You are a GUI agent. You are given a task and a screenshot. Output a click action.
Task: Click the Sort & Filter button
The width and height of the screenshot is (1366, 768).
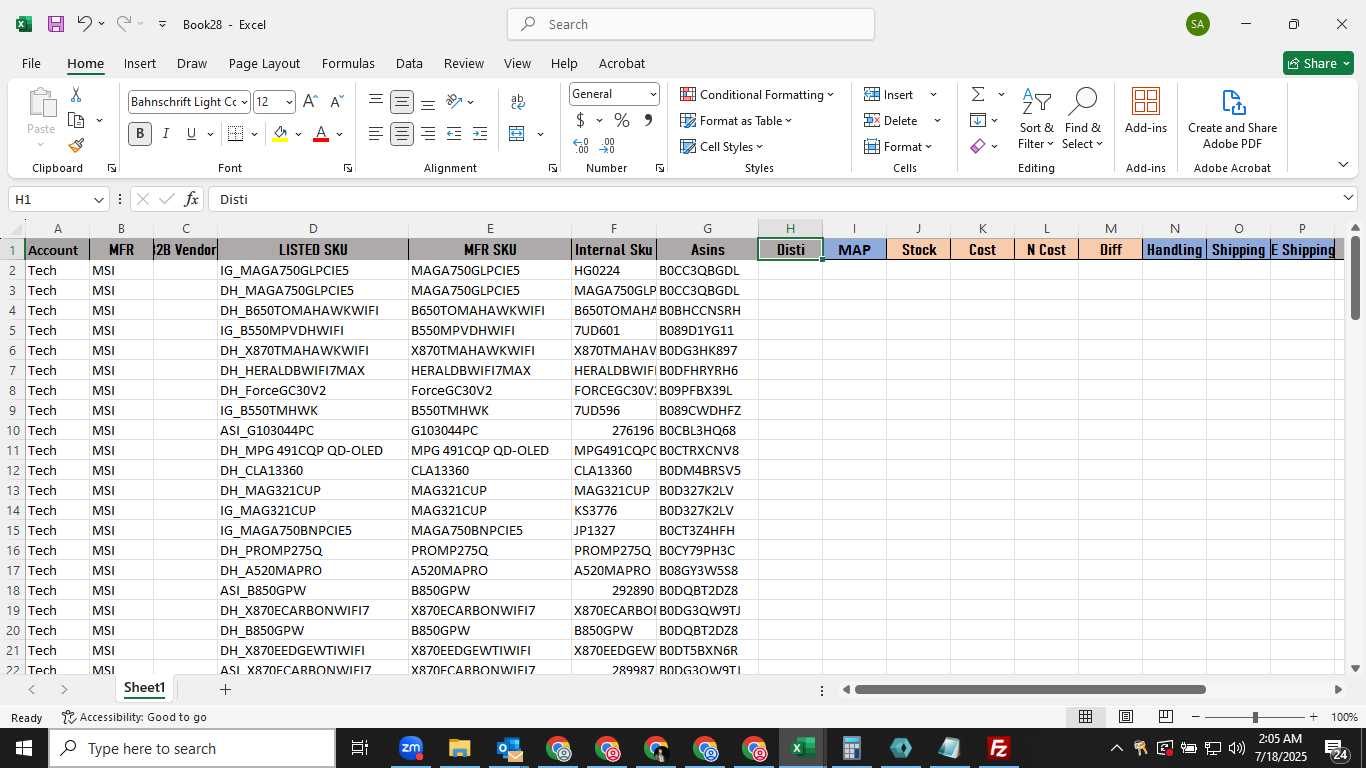click(x=1036, y=119)
